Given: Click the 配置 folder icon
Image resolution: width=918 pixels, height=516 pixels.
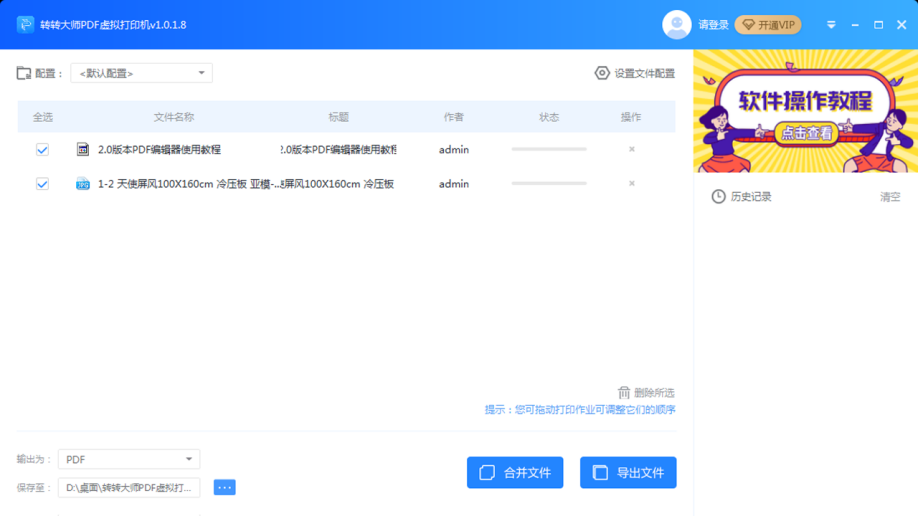Looking at the screenshot, I should pos(23,73).
